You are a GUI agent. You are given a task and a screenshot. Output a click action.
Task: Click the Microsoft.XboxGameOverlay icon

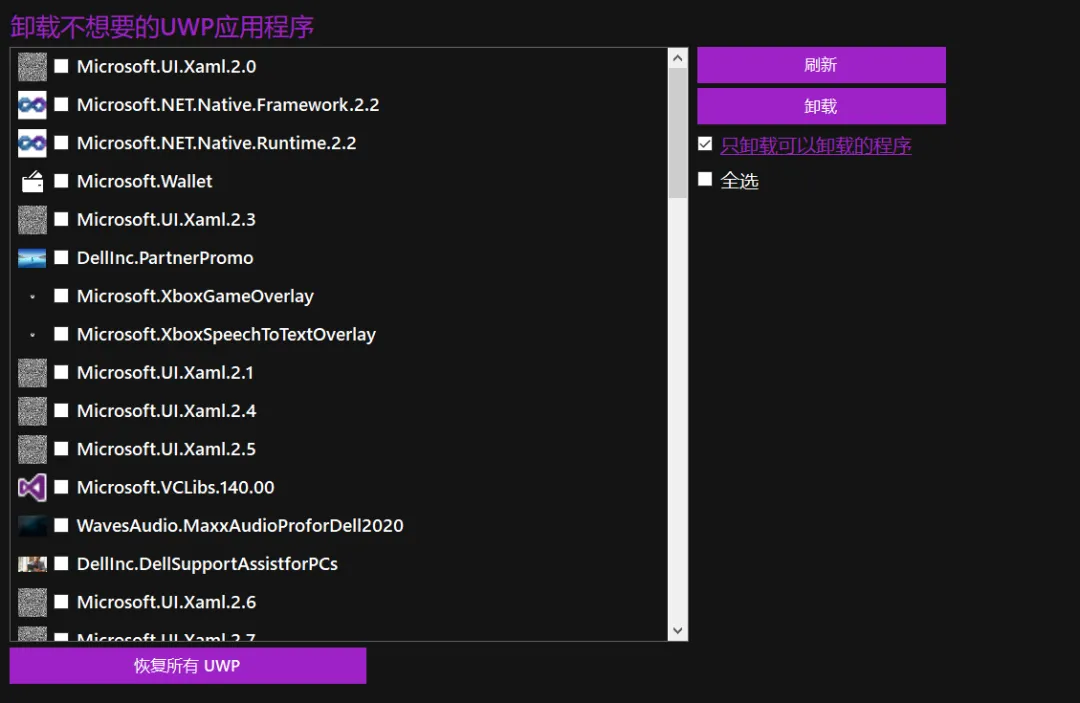coord(32,297)
